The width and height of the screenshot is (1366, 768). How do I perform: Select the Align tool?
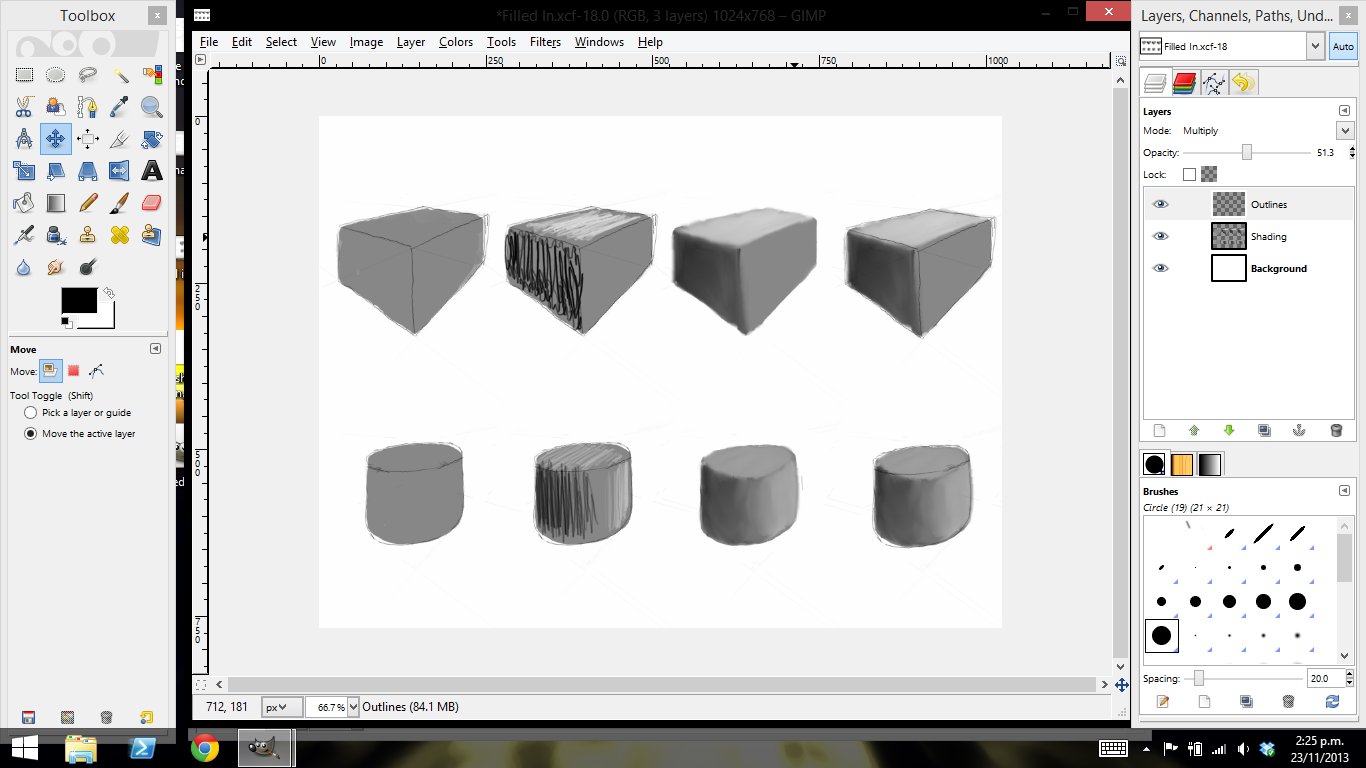[x=88, y=139]
